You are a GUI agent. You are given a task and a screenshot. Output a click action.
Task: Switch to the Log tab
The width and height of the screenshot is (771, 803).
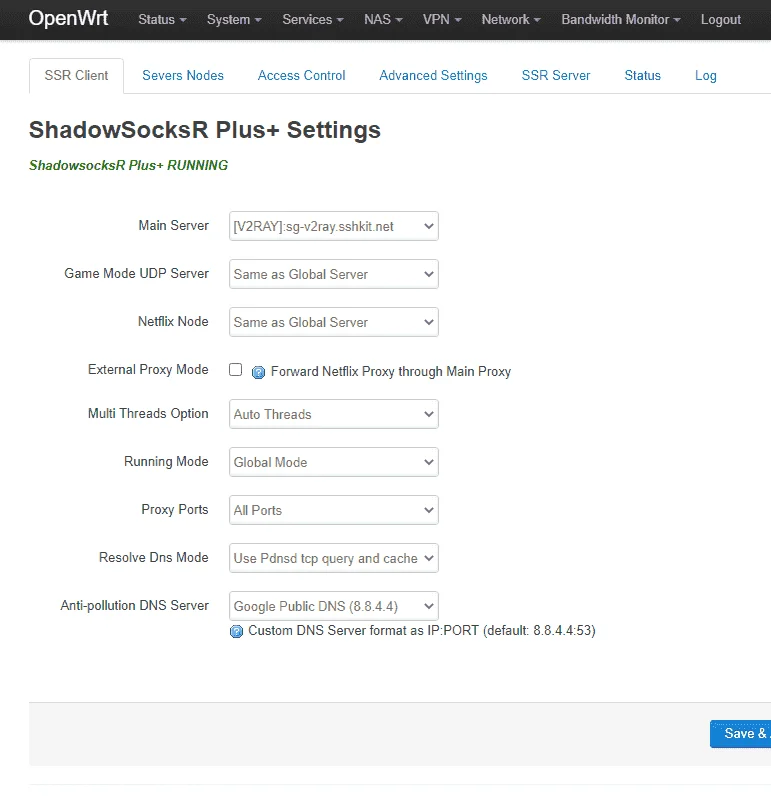[x=705, y=76]
